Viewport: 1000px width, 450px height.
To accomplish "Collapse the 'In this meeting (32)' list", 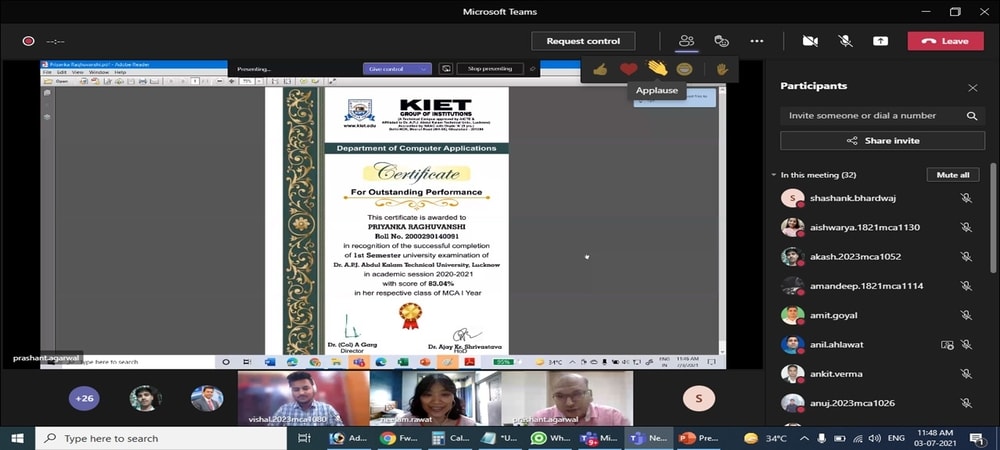I will (x=774, y=175).
